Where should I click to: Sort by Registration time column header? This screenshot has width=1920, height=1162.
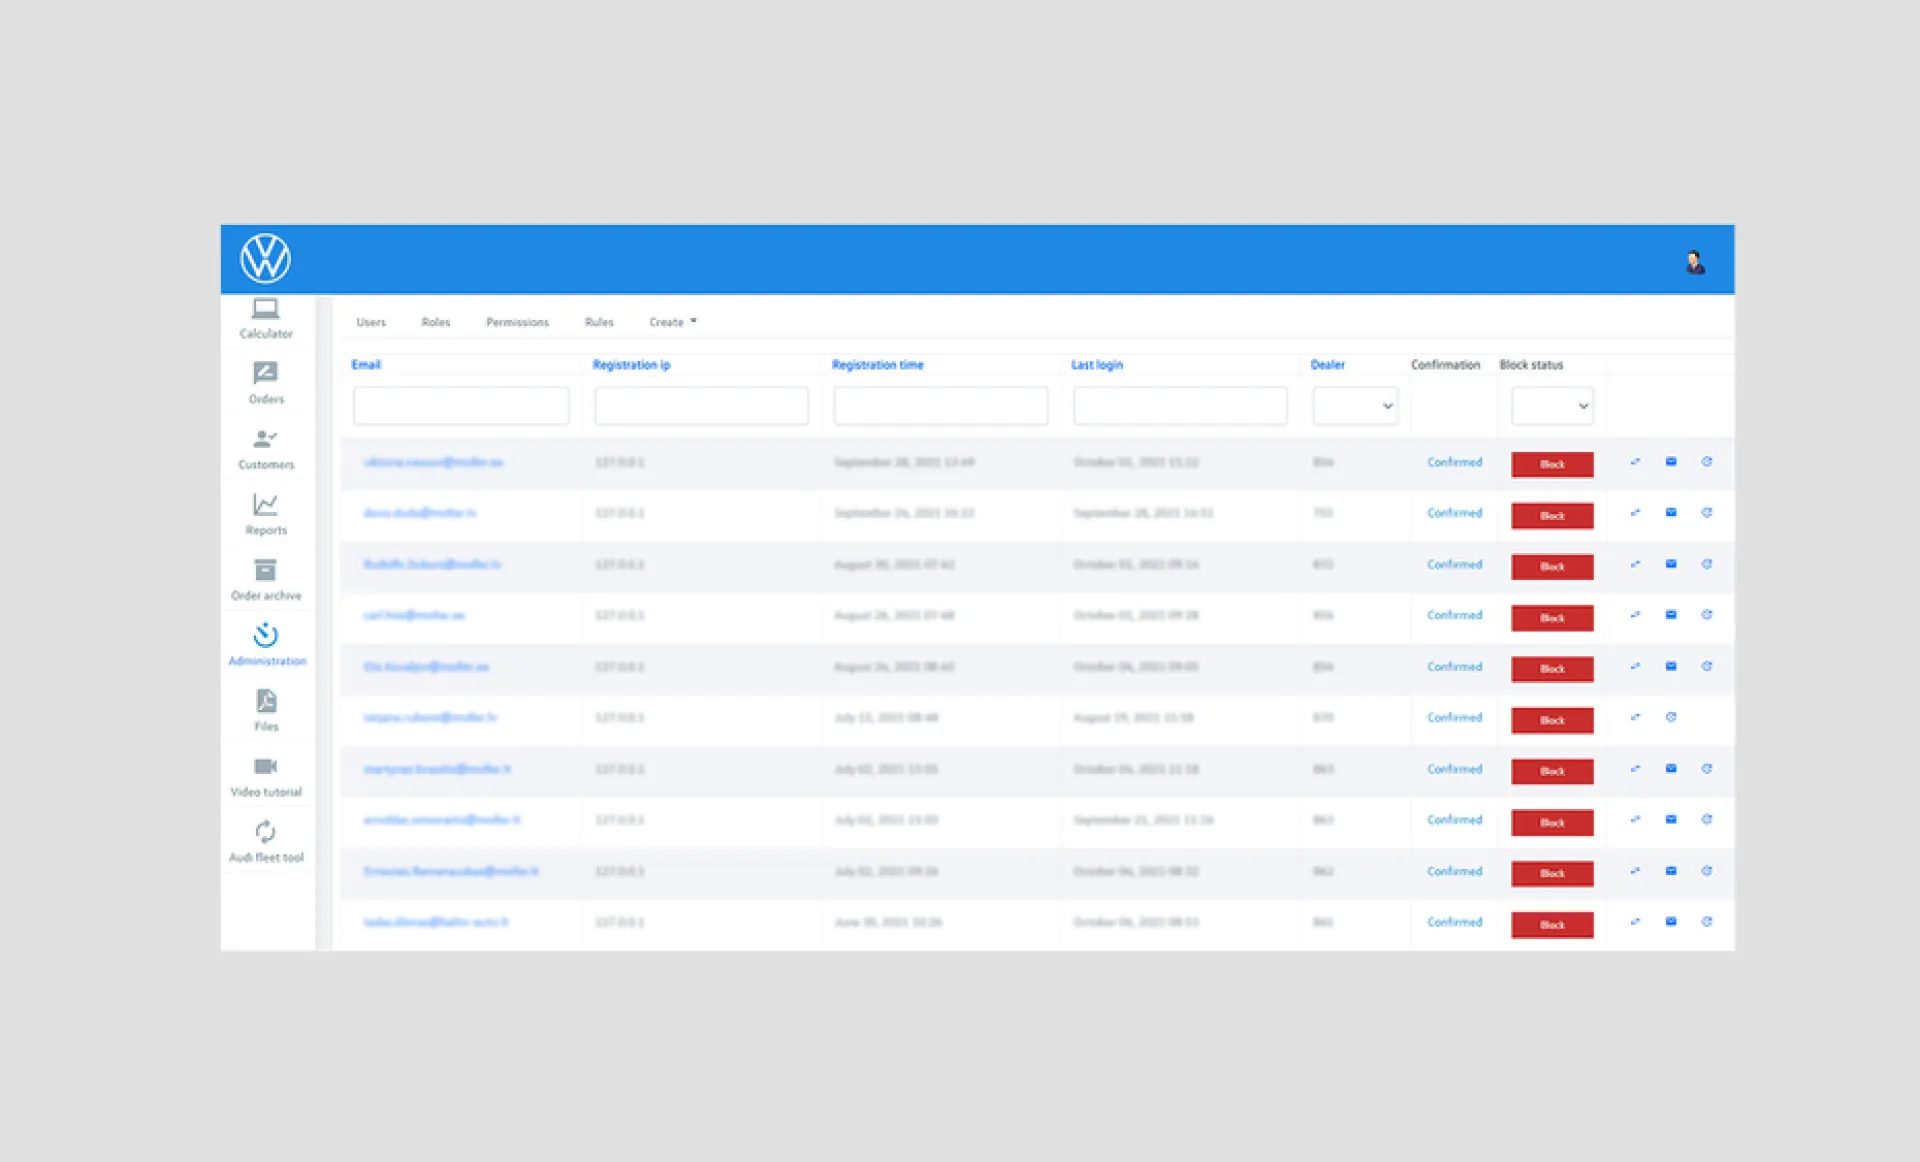coord(878,365)
